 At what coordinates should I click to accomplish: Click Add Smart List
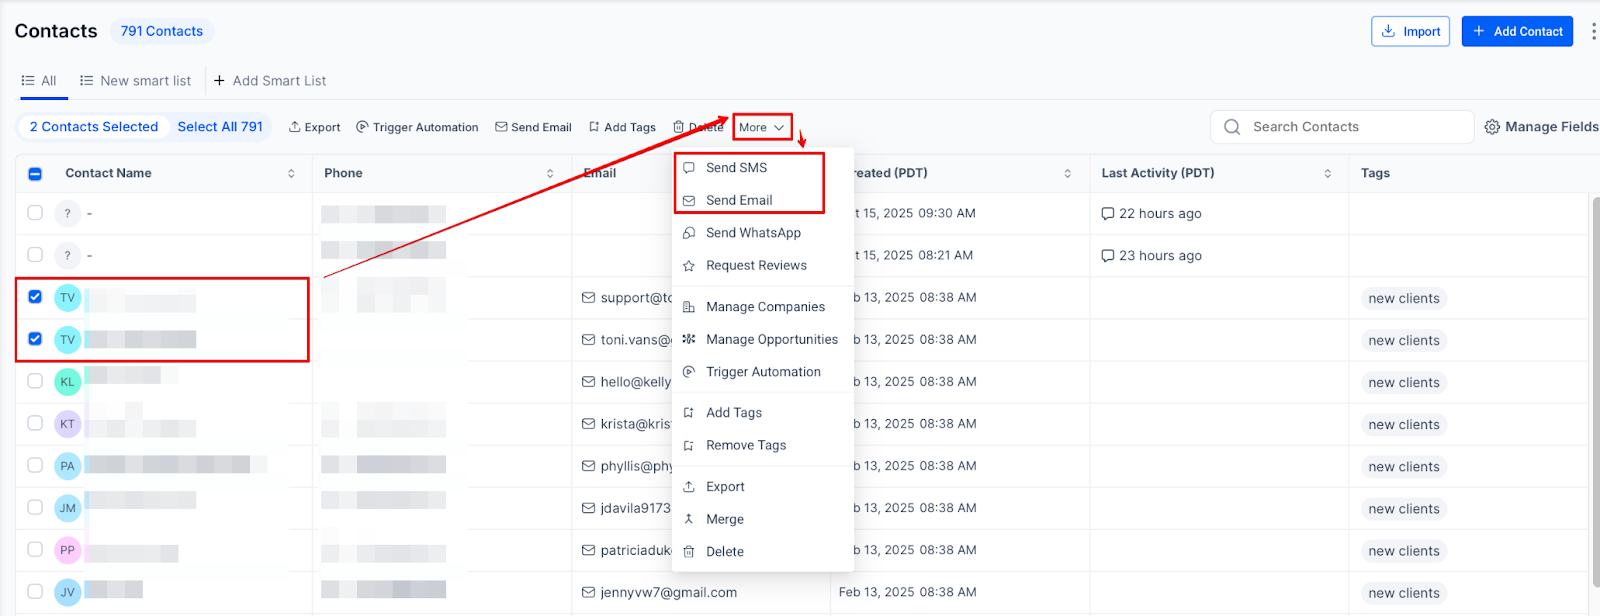[270, 81]
